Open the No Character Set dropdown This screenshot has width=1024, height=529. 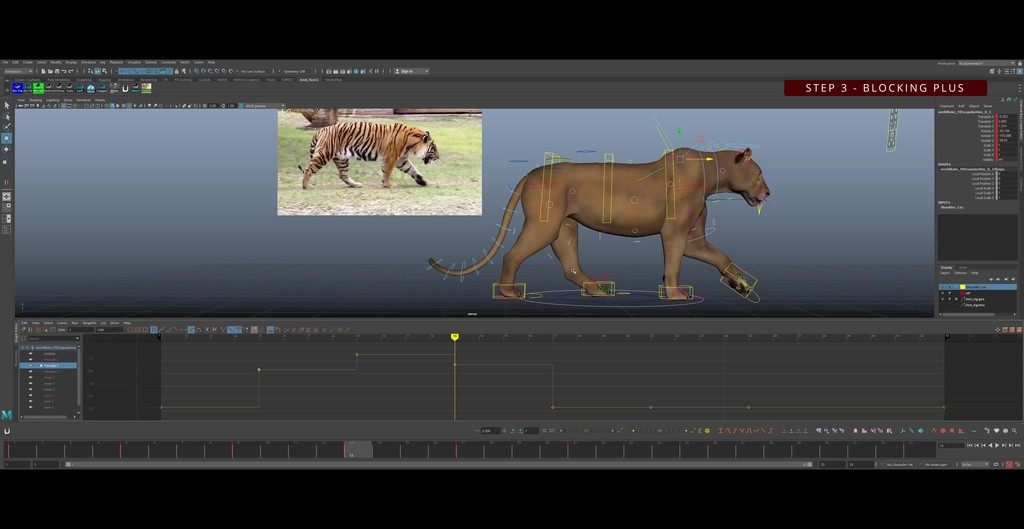(x=900, y=465)
